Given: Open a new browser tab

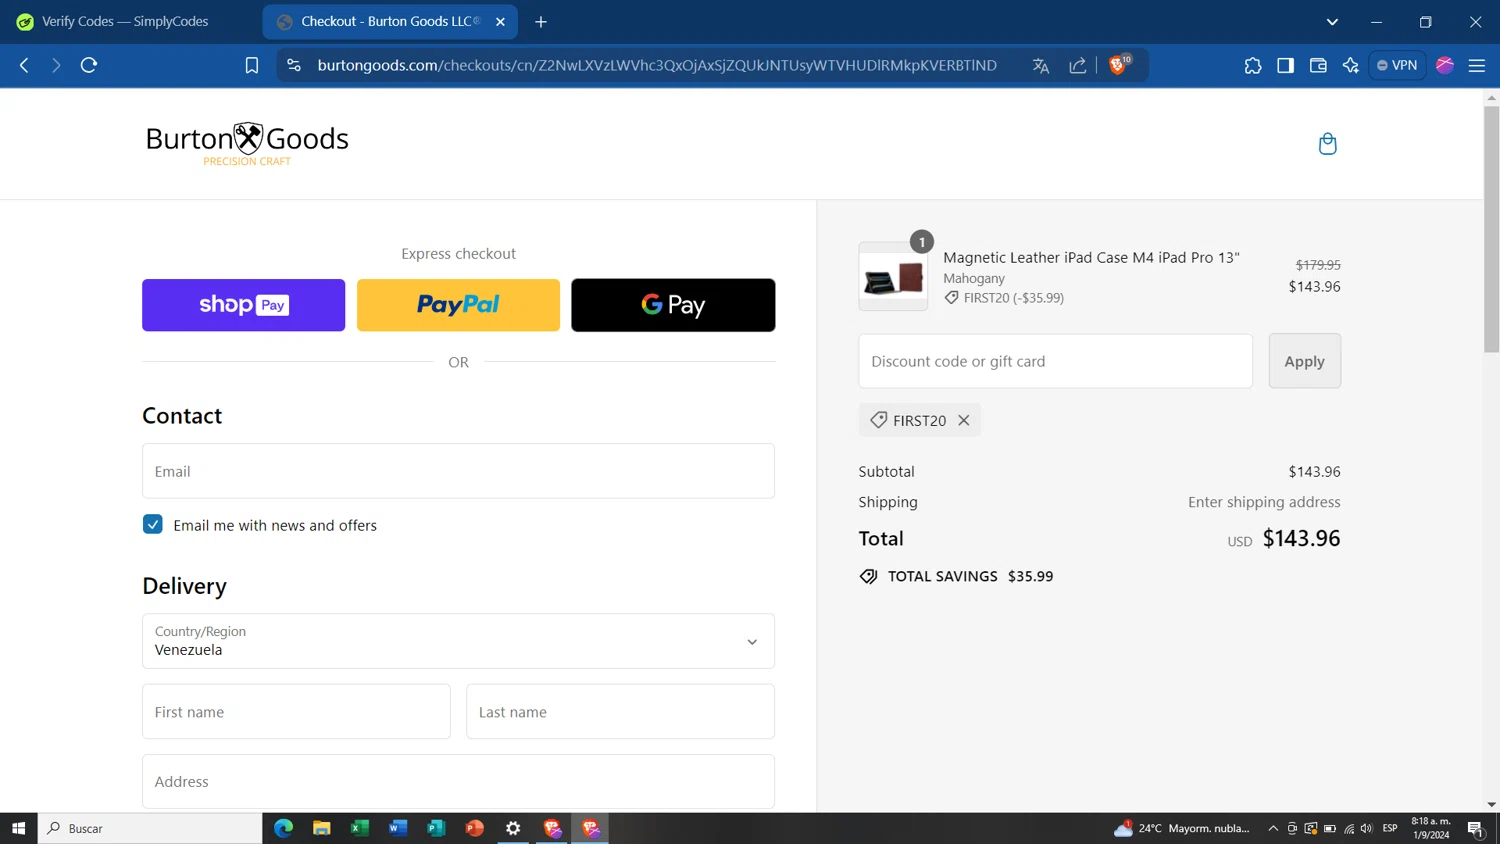Looking at the screenshot, I should [x=541, y=21].
